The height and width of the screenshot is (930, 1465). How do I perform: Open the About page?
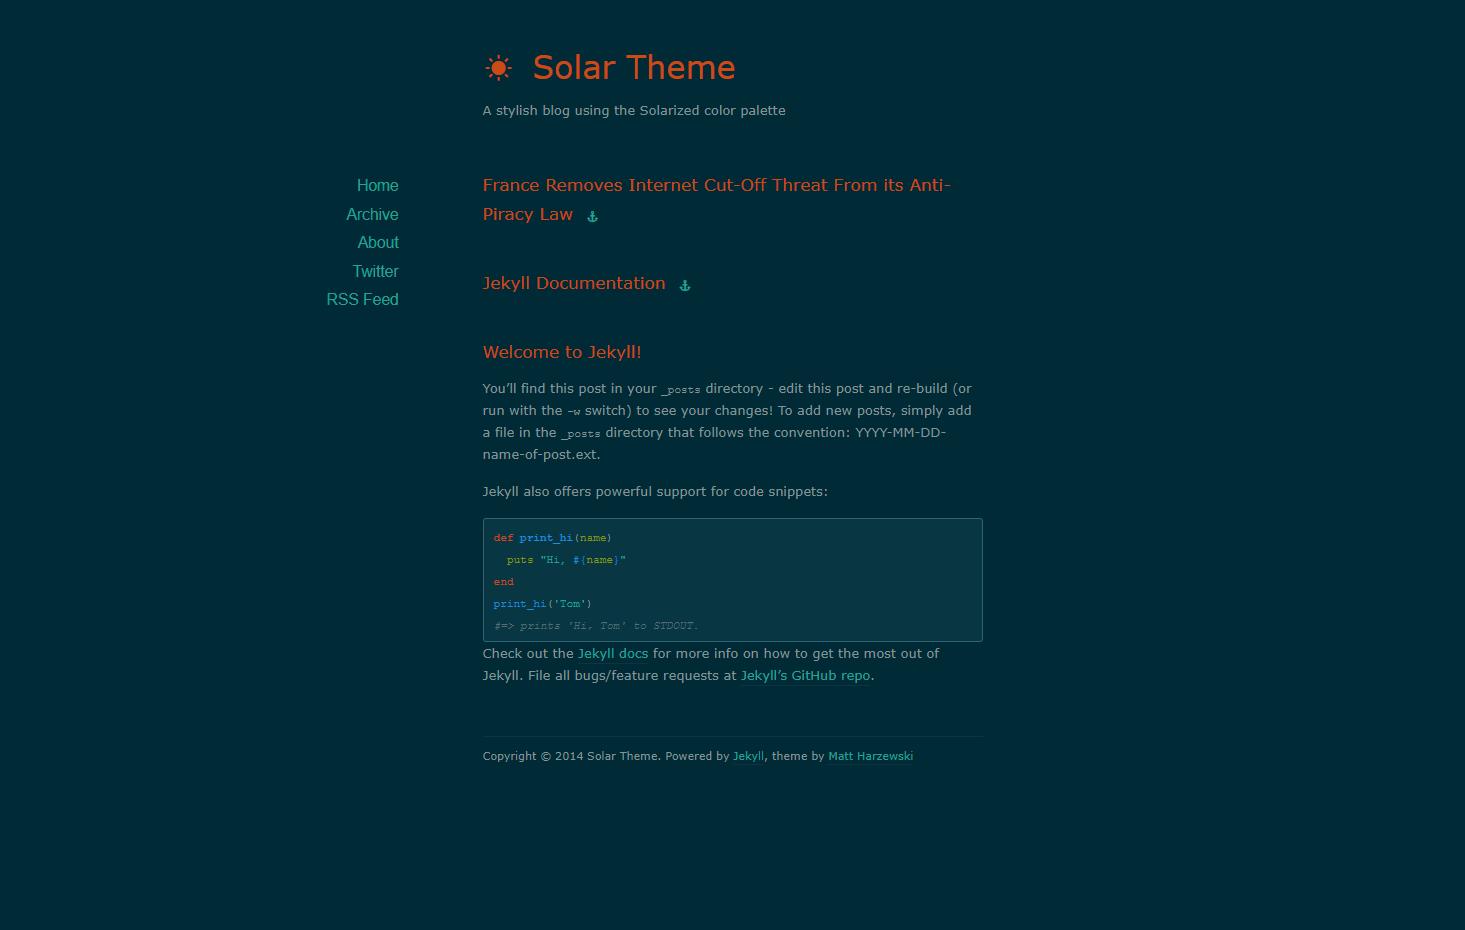[377, 242]
